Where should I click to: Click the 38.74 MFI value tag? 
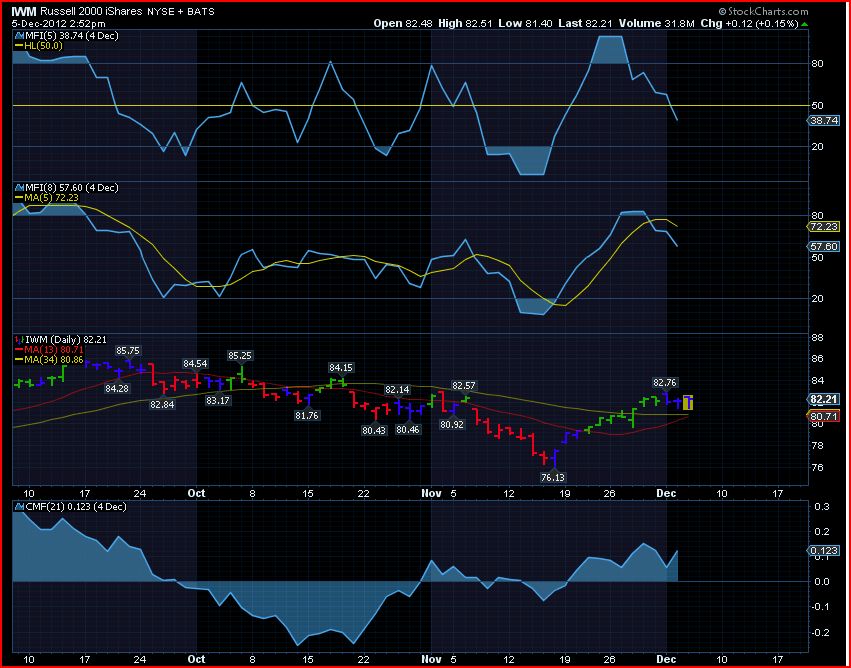[823, 120]
